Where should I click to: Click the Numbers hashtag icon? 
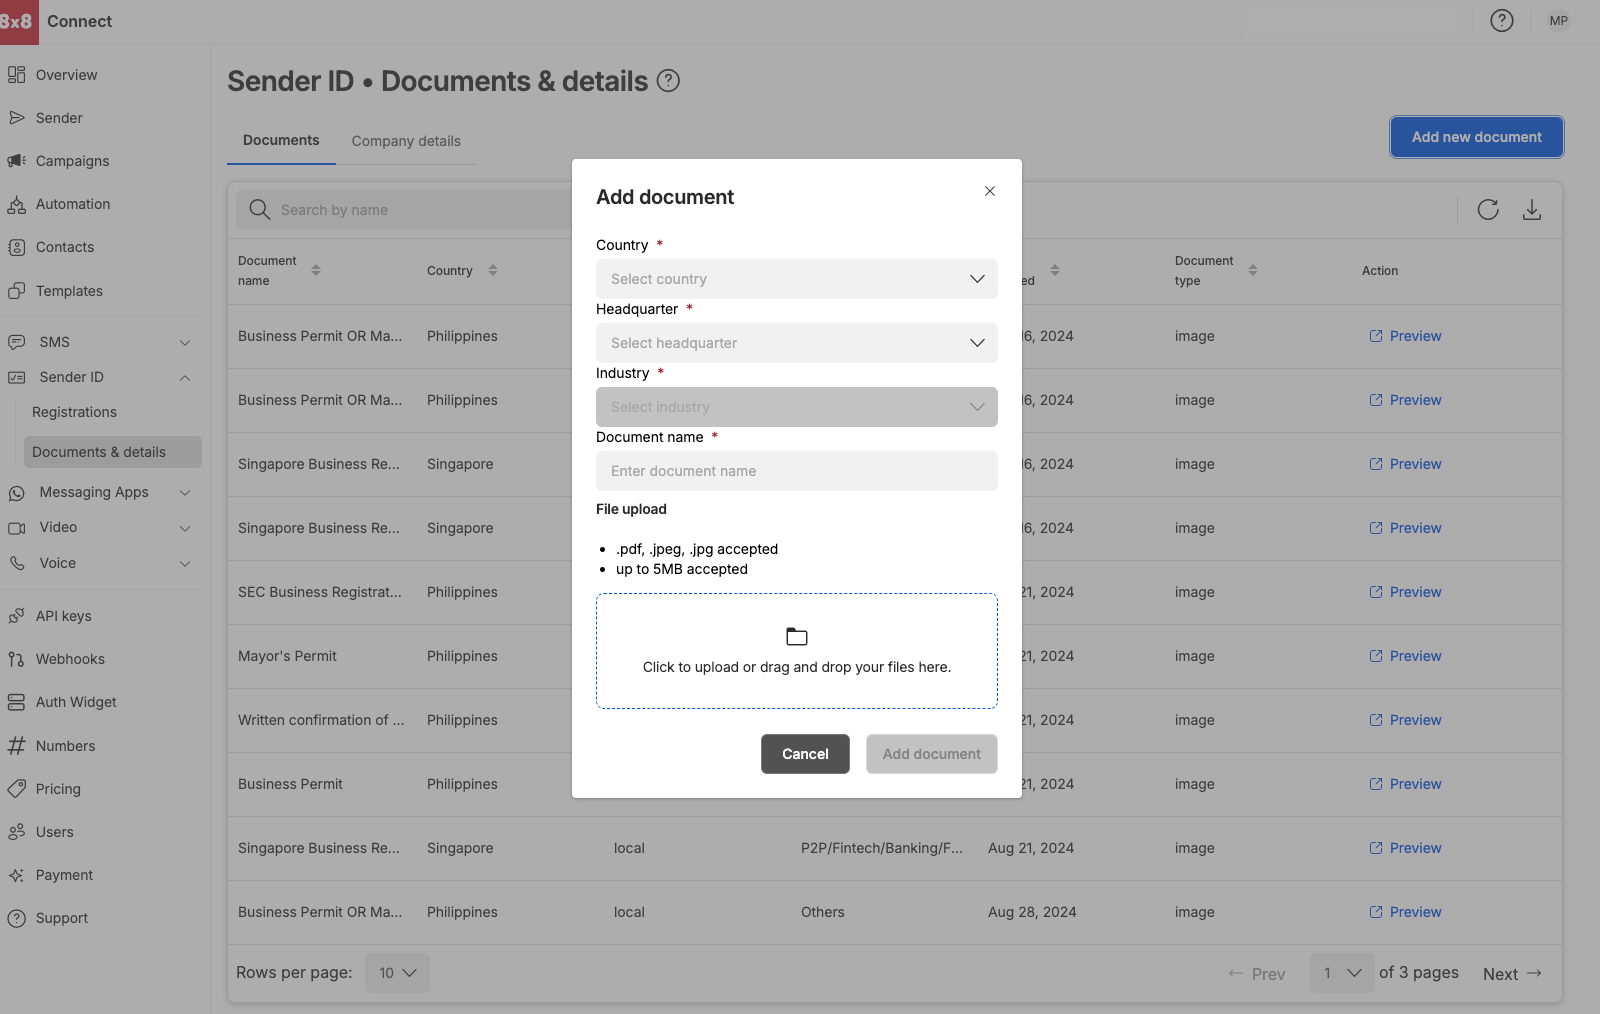pos(17,745)
